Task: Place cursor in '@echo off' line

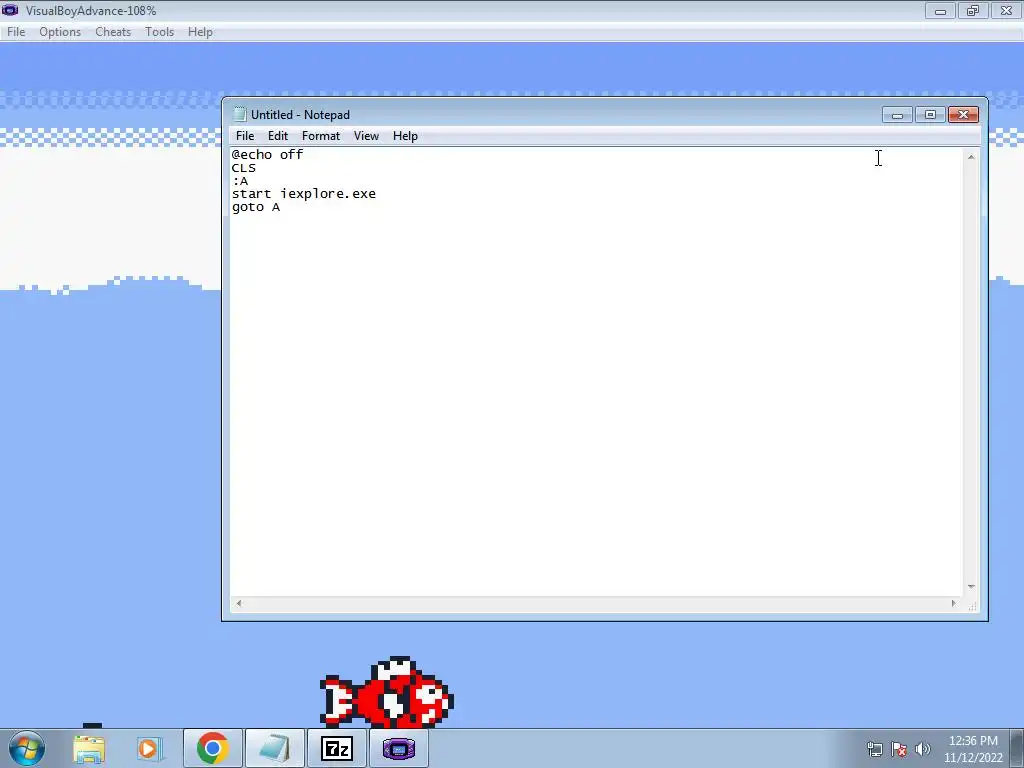Action: [267, 155]
